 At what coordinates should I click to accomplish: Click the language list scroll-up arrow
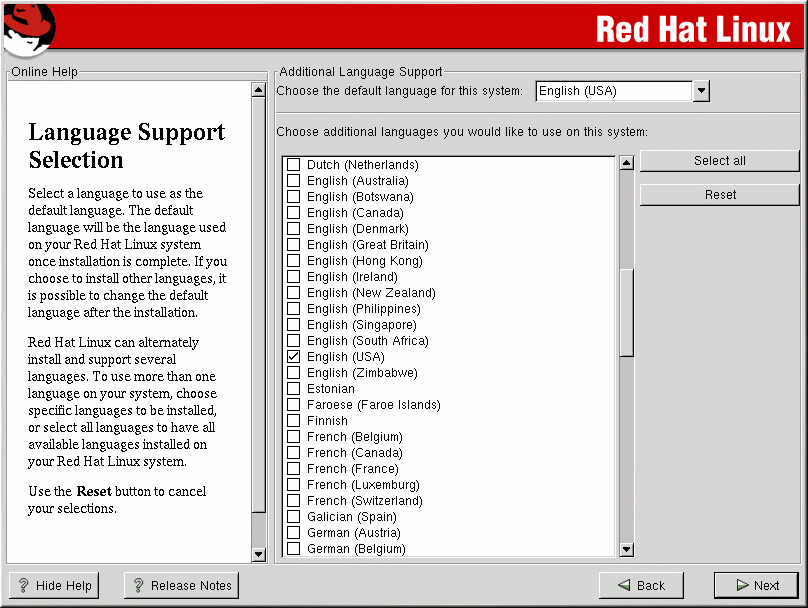tap(627, 163)
